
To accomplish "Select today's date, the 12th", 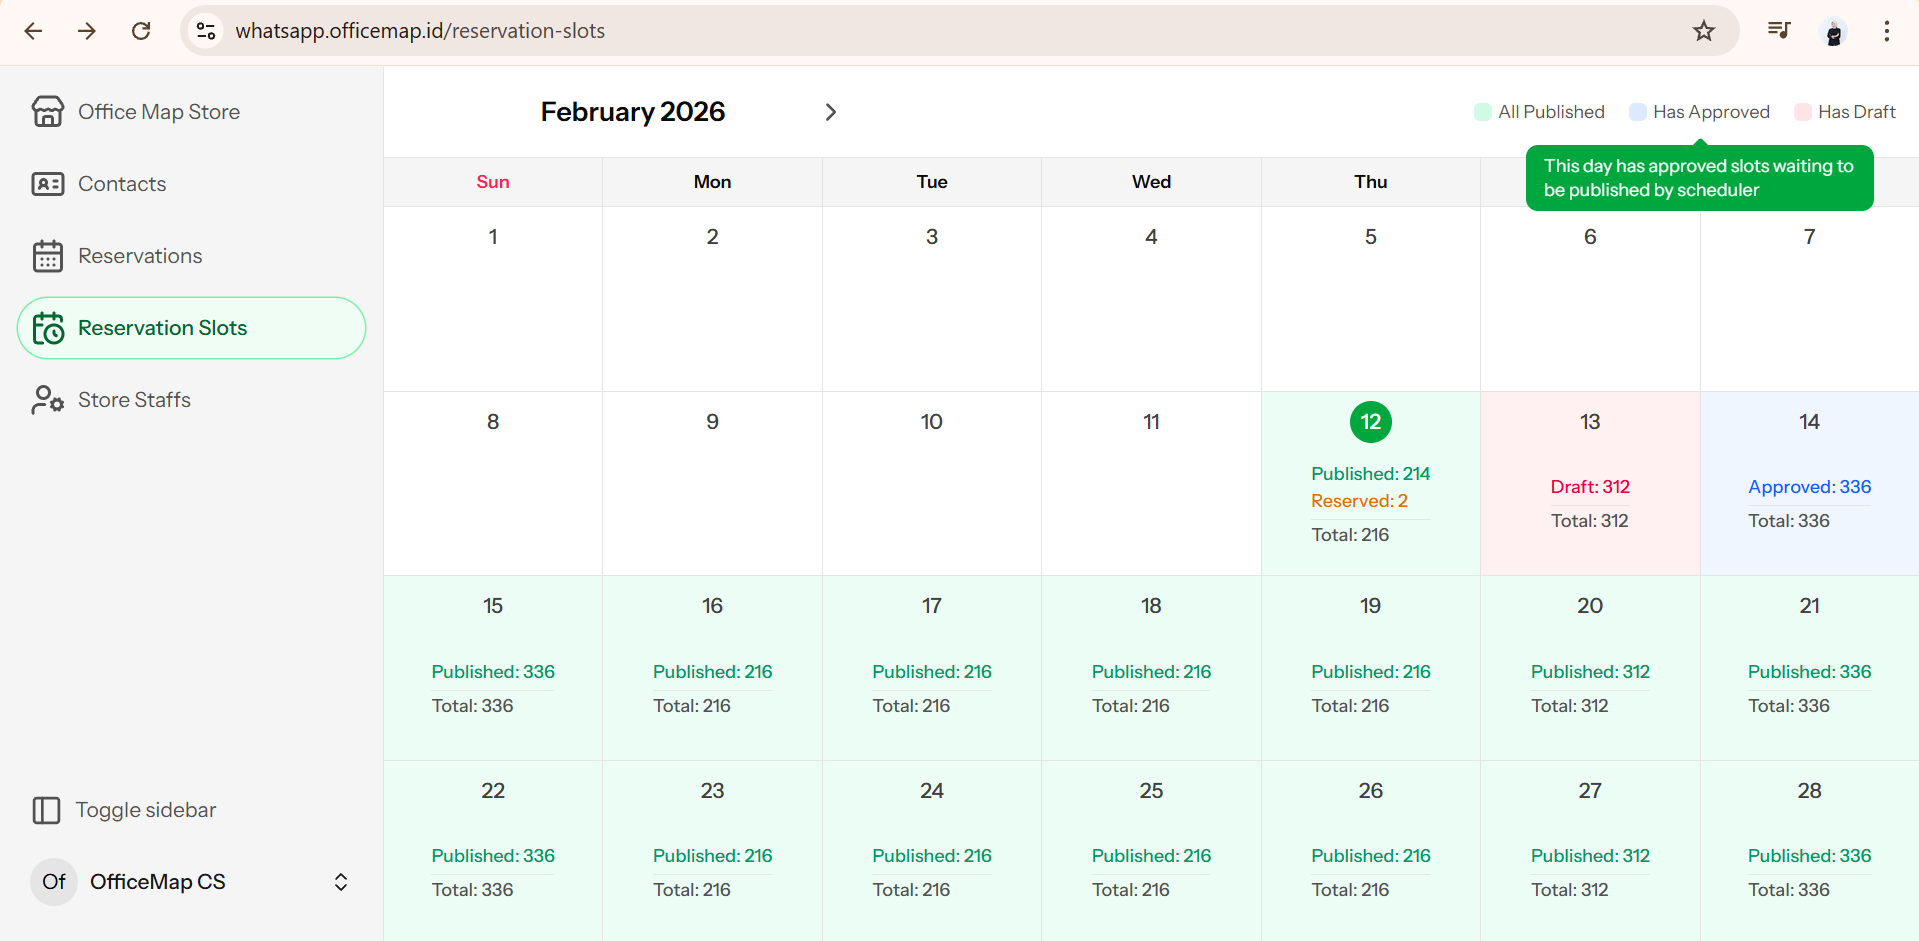I will tap(1370, 422).
